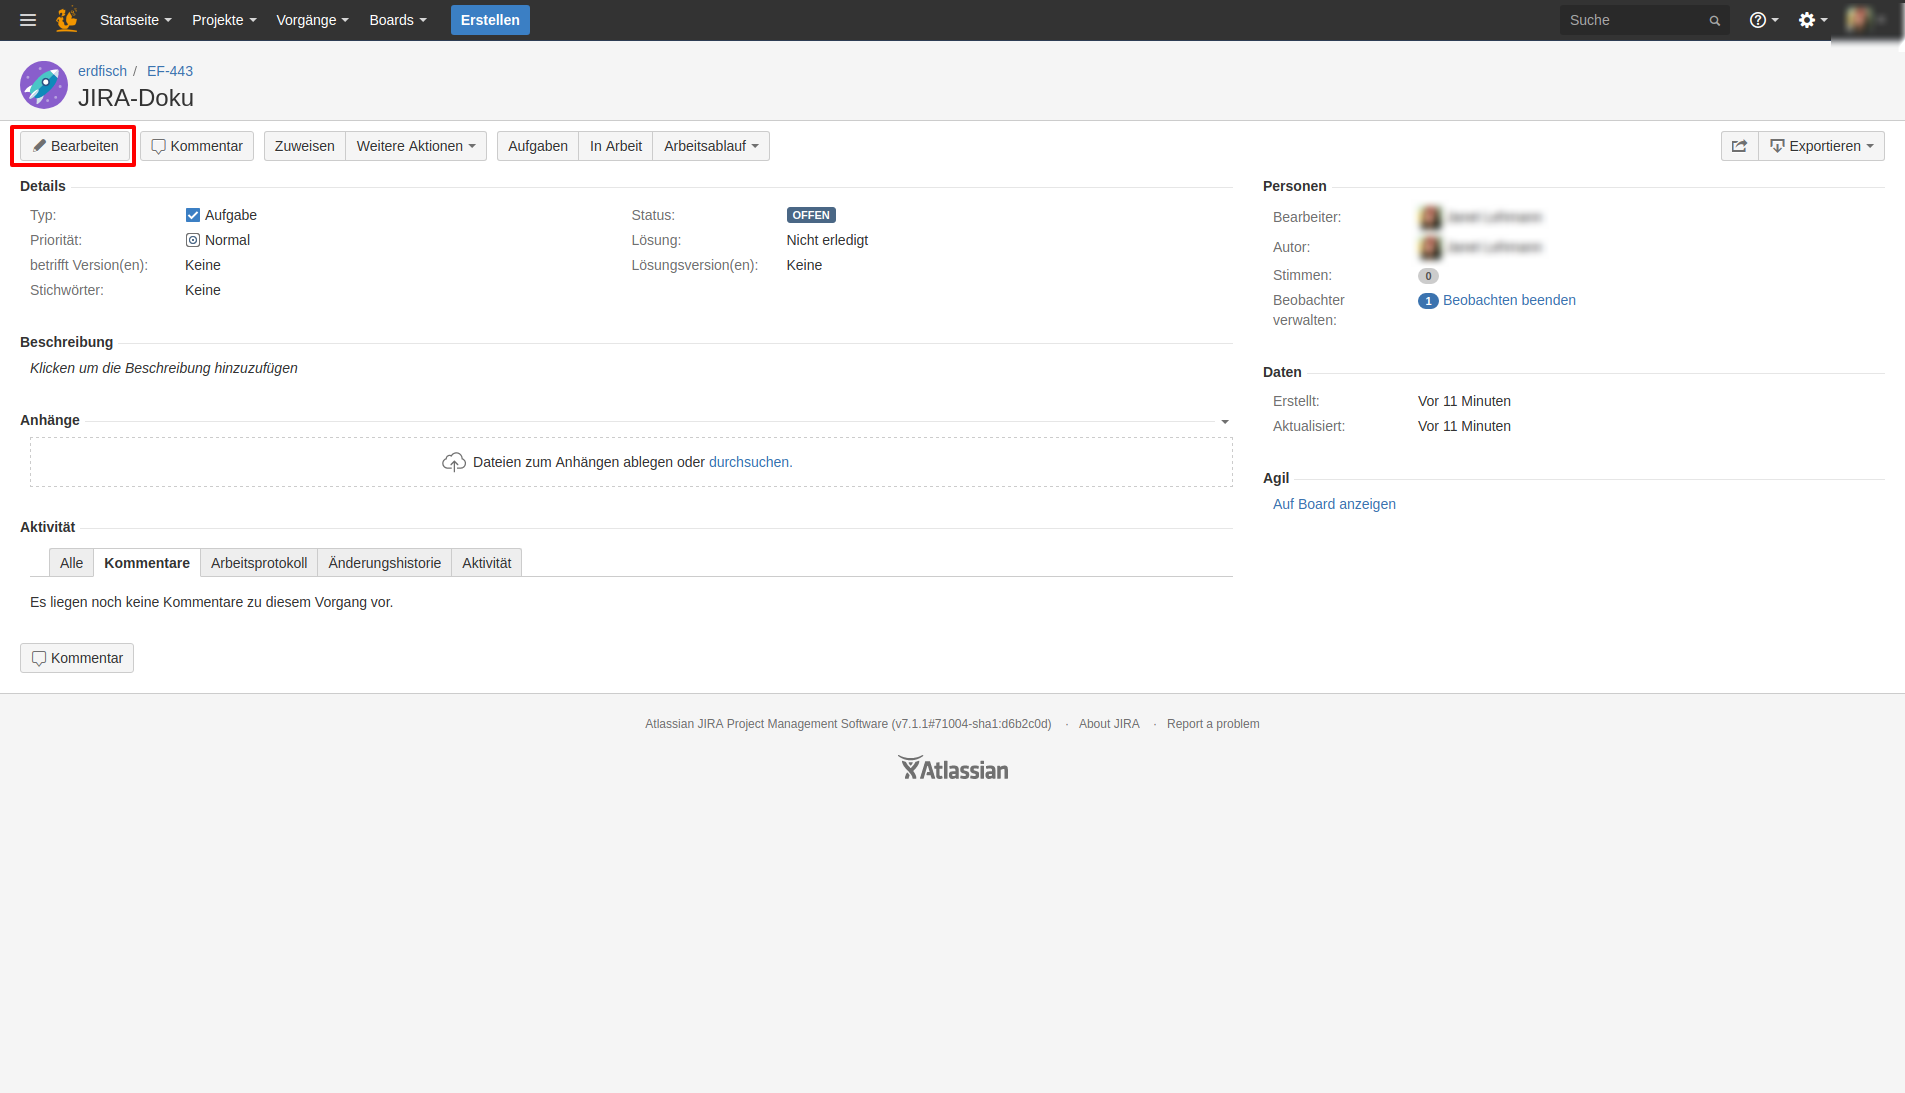Switch to the Arbeitsprotokoll tab
Viewport: 1905px width, 1093px height.
[x=259, y=563]
